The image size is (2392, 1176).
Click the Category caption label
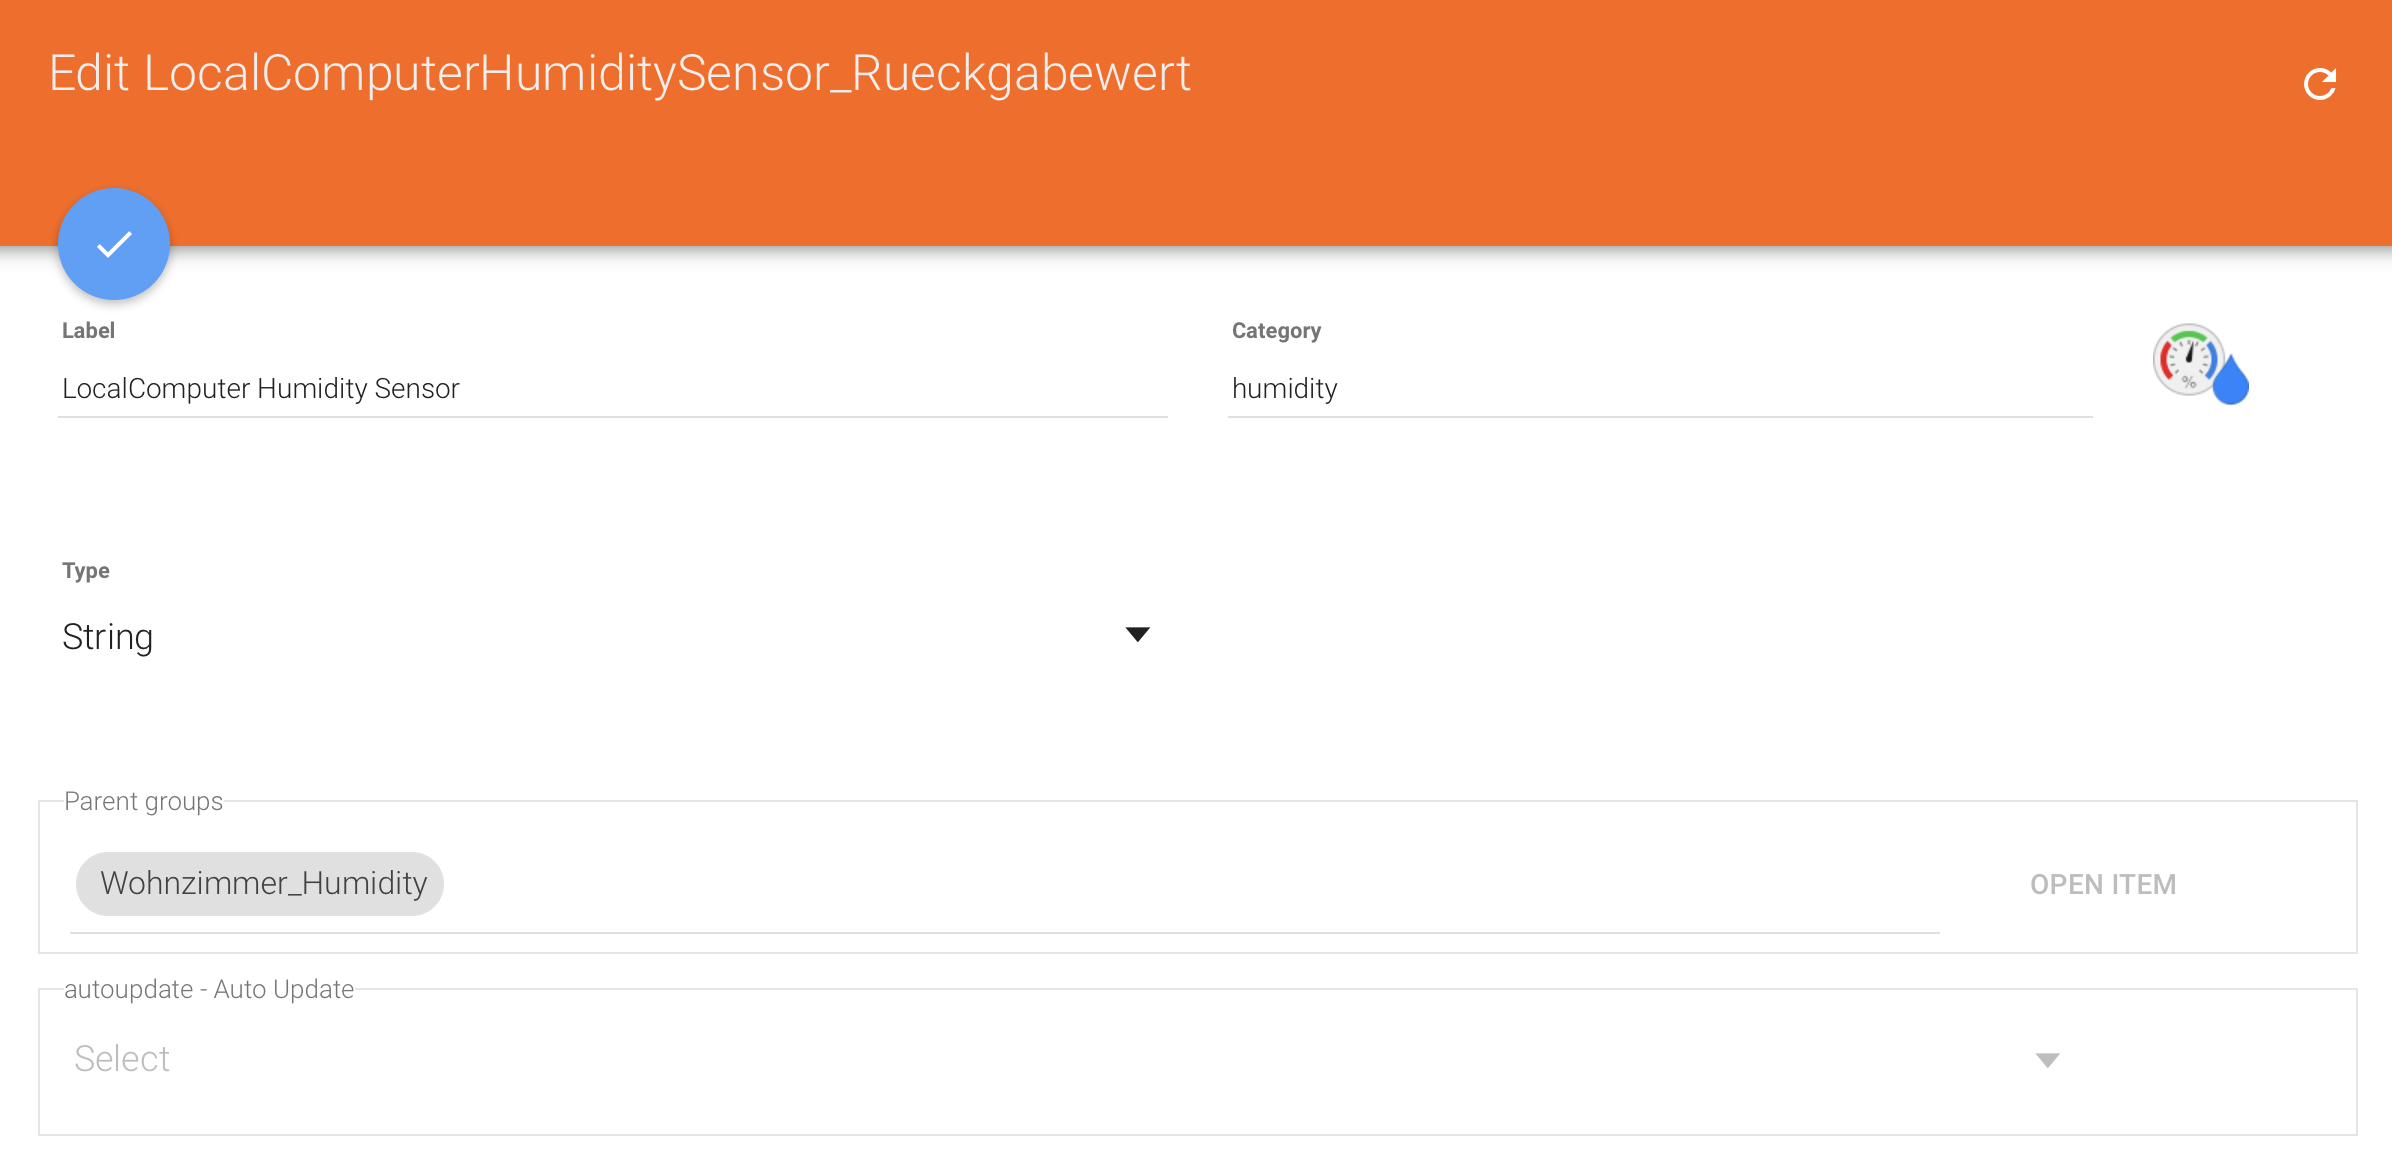[1276, 331]
